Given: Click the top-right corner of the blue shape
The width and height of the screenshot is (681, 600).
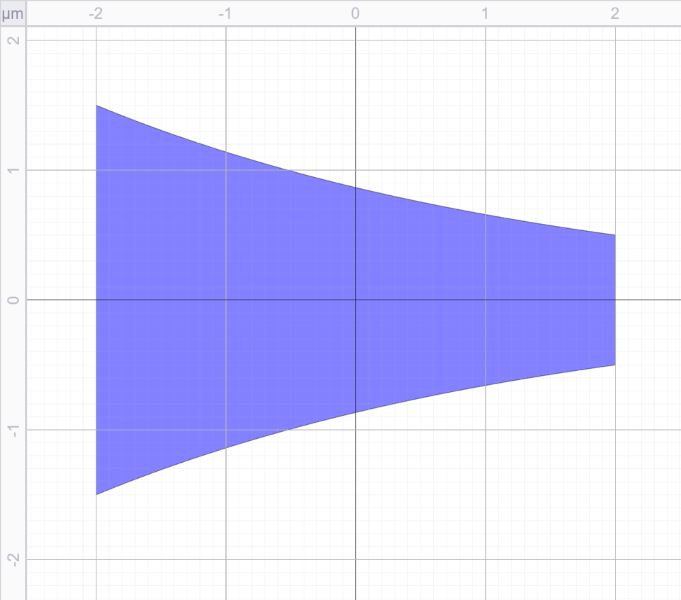Looking at the screenshot, I should [x=615, y=235].
